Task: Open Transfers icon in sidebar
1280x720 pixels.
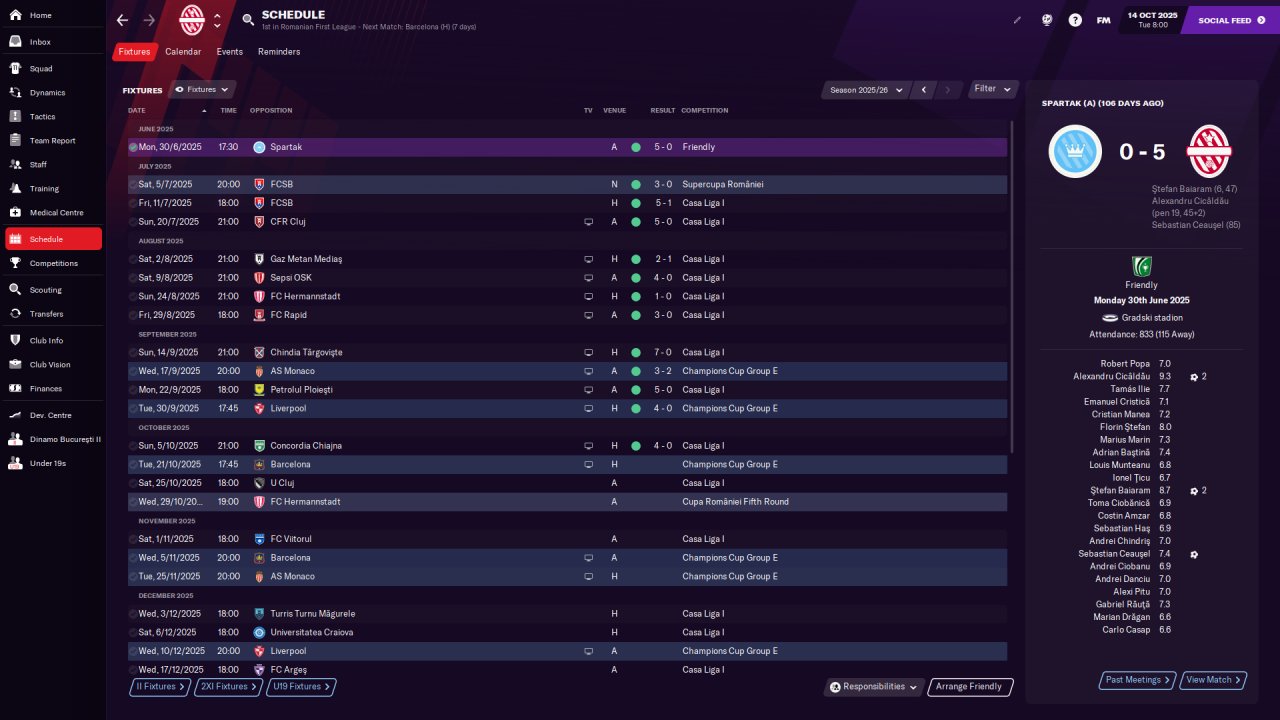Action: coord(16,314)
